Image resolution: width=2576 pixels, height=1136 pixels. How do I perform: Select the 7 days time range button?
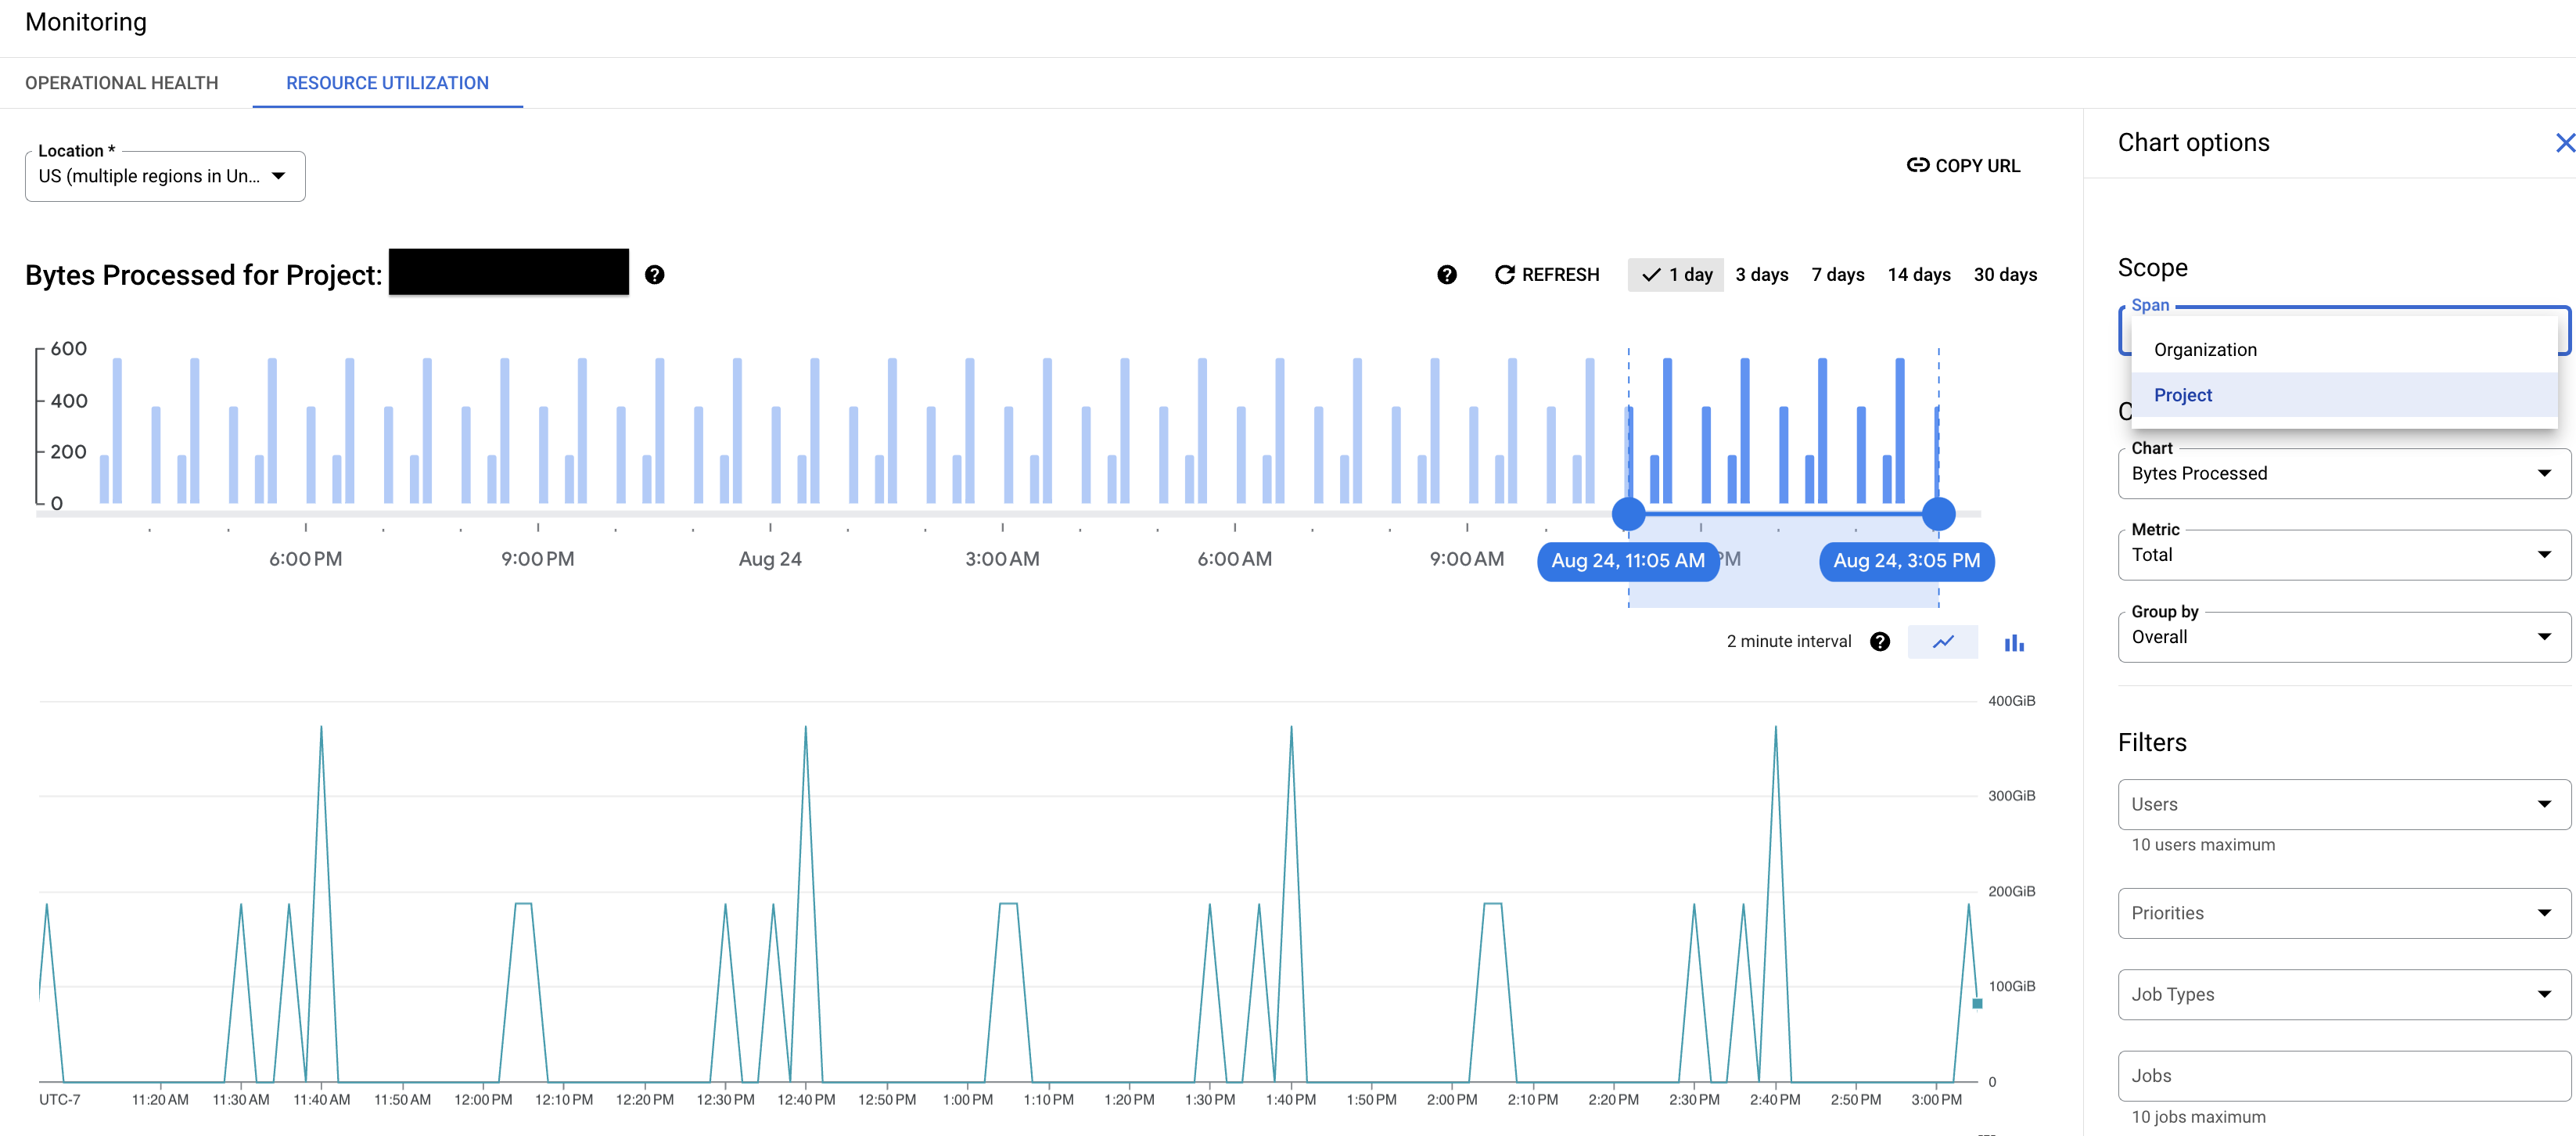(1837, 275)
